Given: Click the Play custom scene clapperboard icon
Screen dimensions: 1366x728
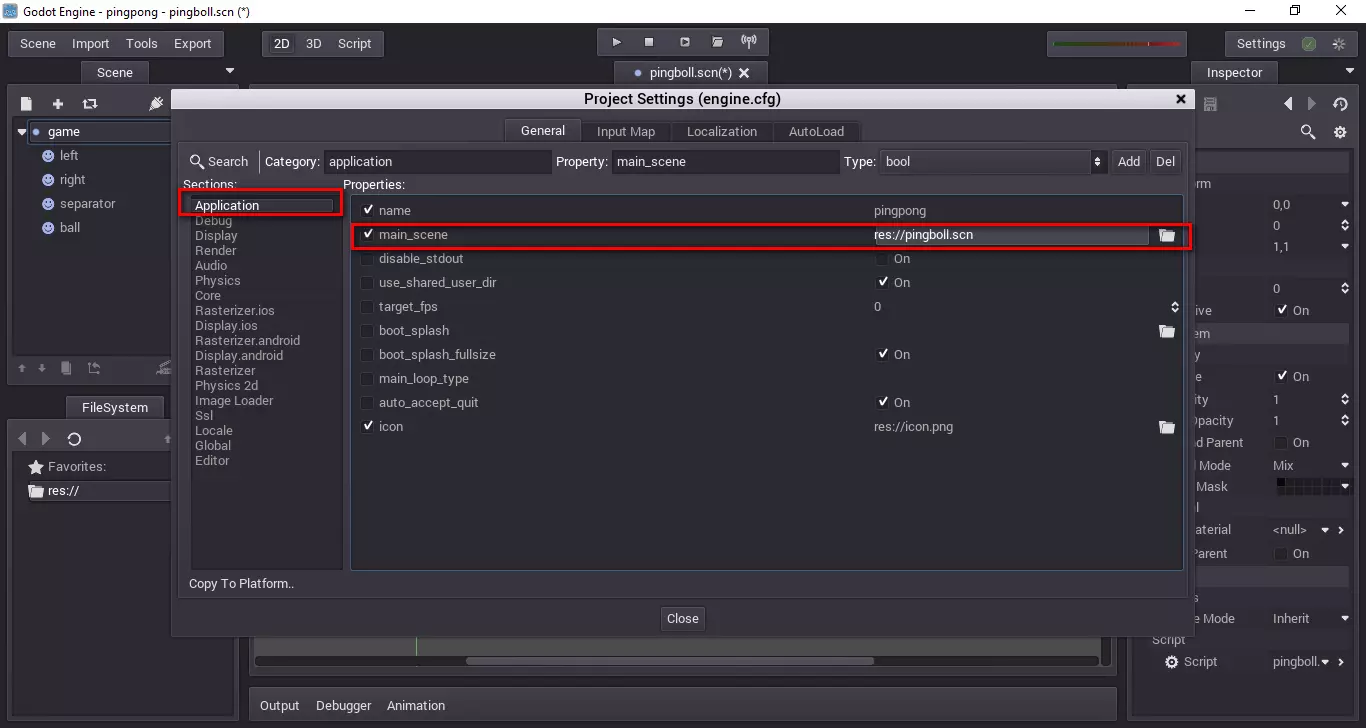Looking at the screenshot, I should (x=717, y=42).
